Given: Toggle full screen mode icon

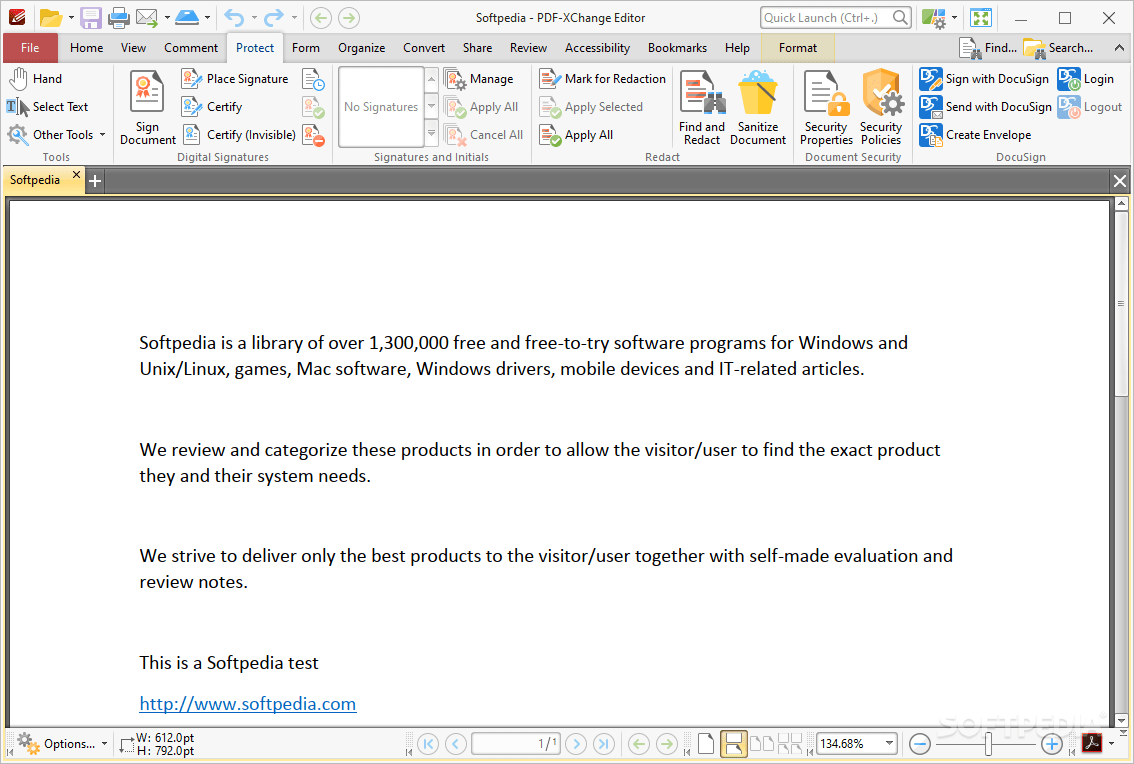Looking at the screenshot, I should (x=981, y=17).
